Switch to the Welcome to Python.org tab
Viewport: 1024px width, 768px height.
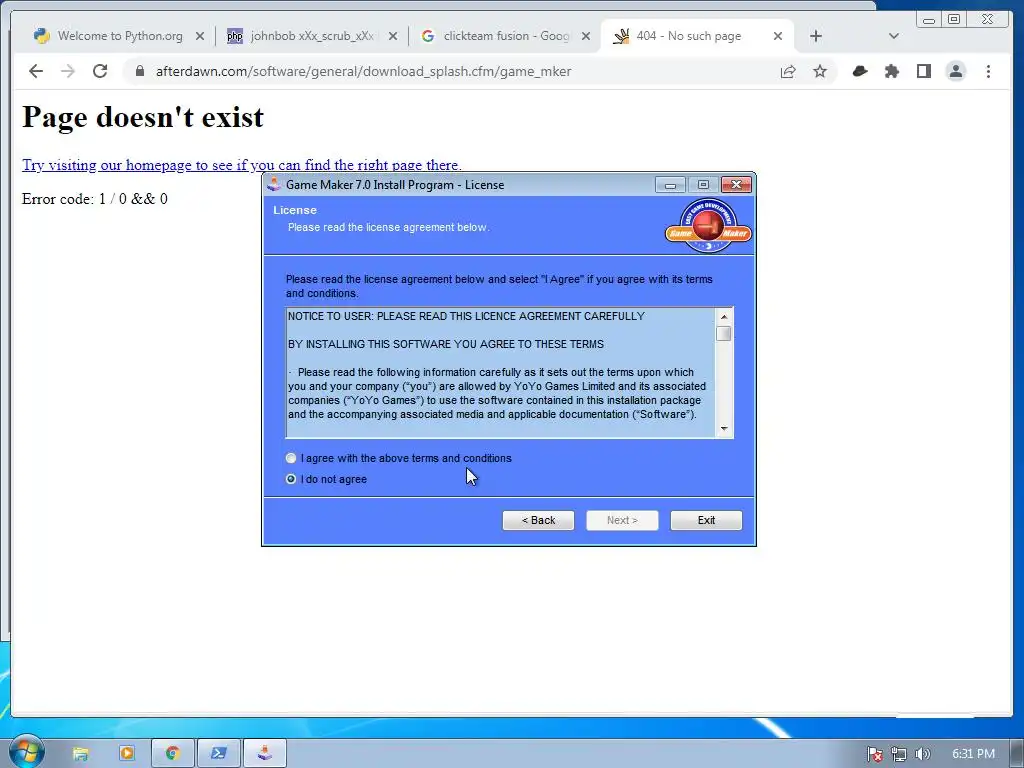click(120, 36)
